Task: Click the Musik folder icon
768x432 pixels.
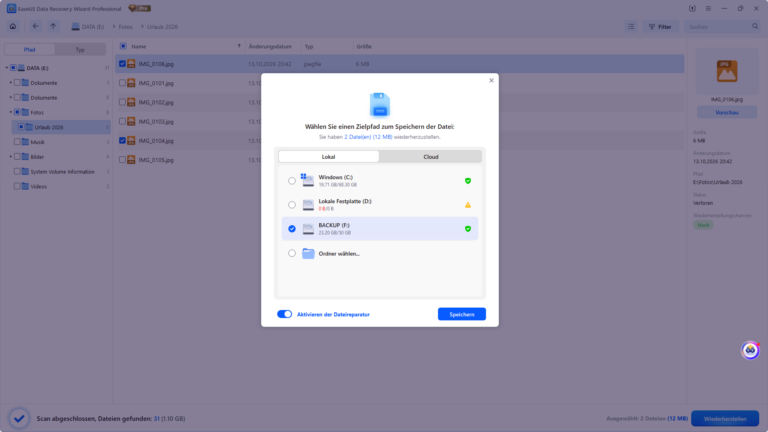Action: pyautogui.click(x=25, y=142)
